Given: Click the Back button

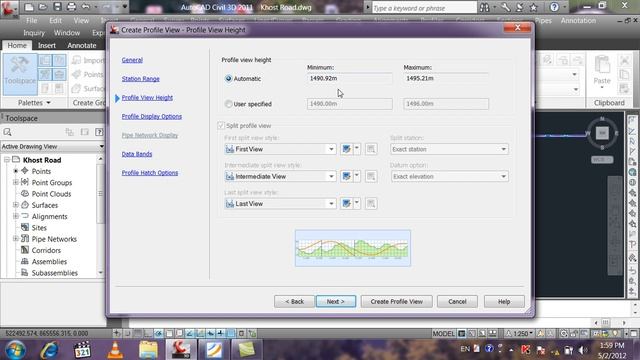Looking at the screenshot, I should [294, 301].
